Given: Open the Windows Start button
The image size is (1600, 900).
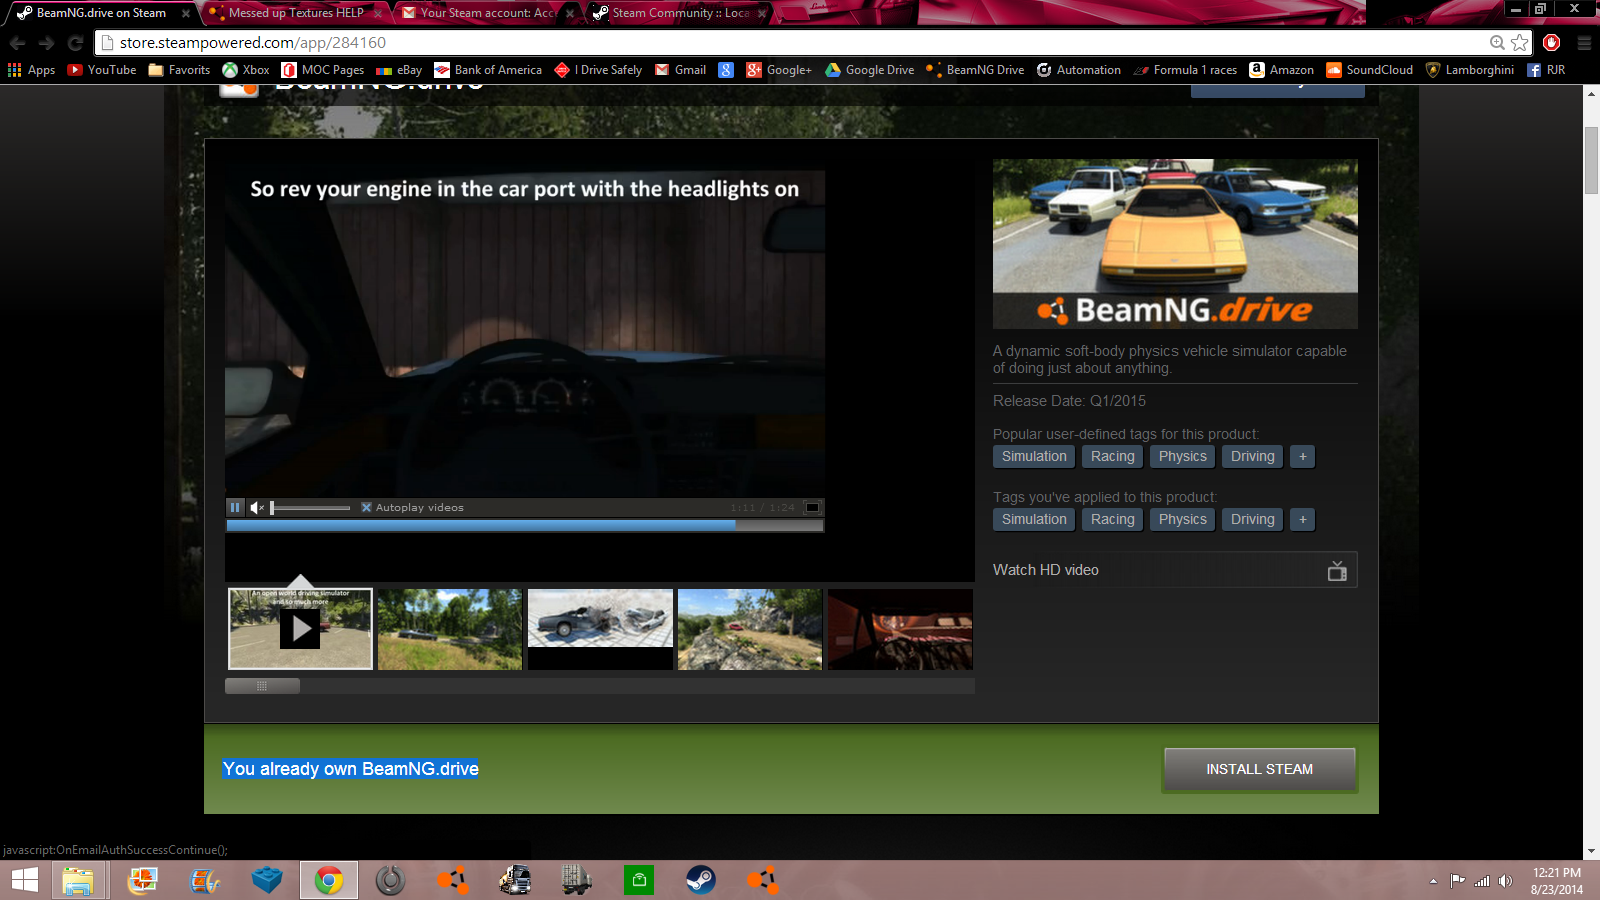Looking at the screenshot, I should (x=25, y=880).
